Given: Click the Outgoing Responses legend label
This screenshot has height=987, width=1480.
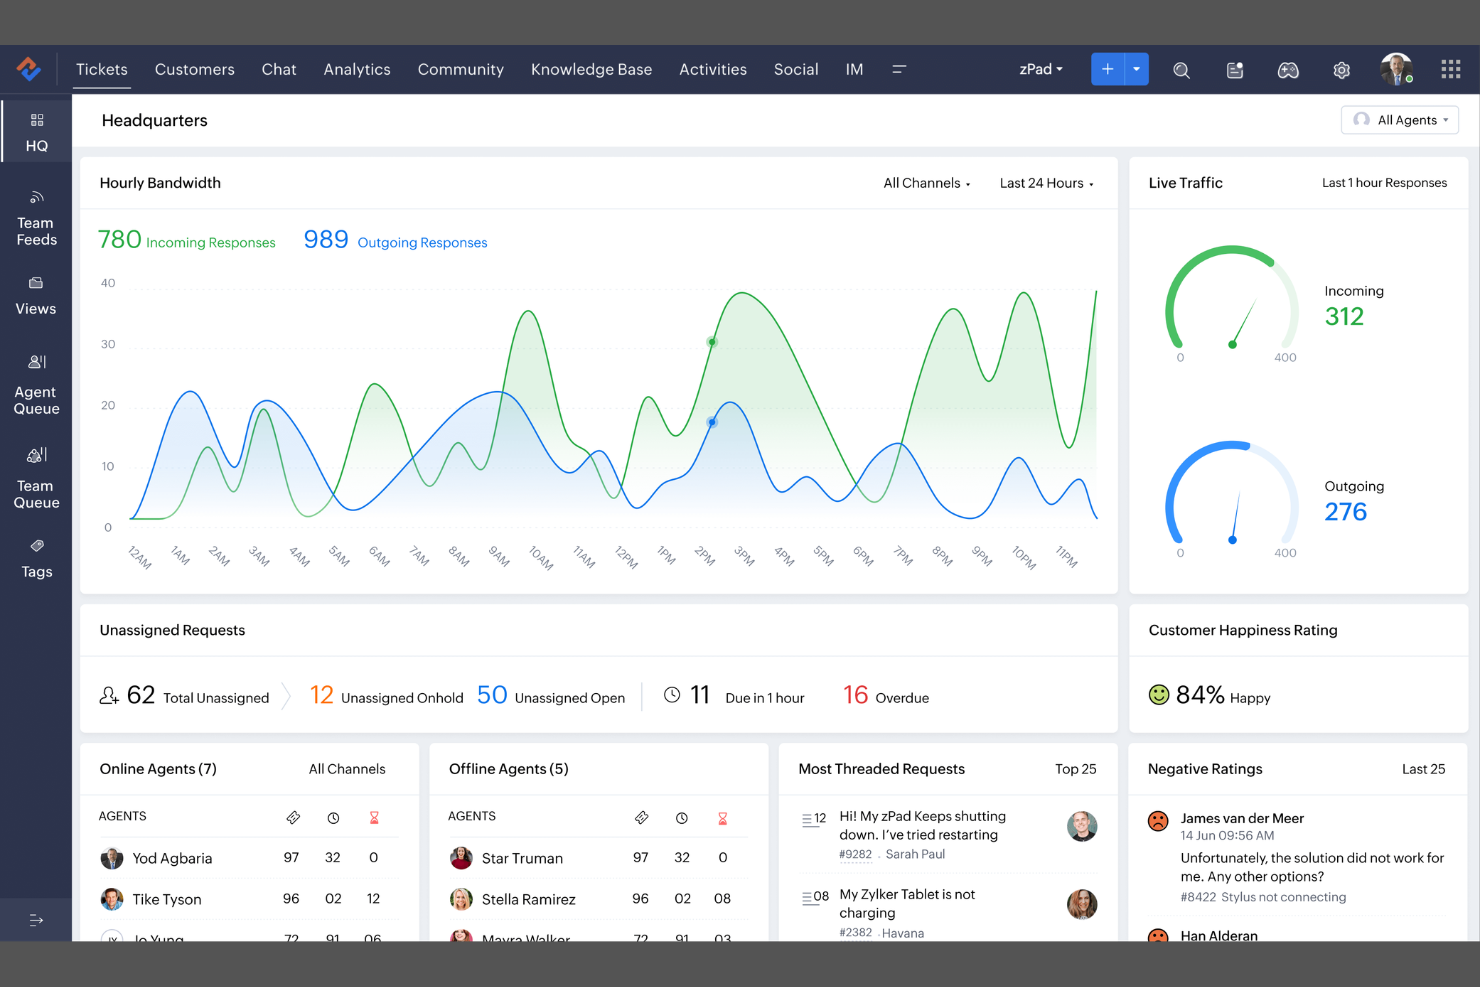Looking at the screenshot, I should pos(422,242).
